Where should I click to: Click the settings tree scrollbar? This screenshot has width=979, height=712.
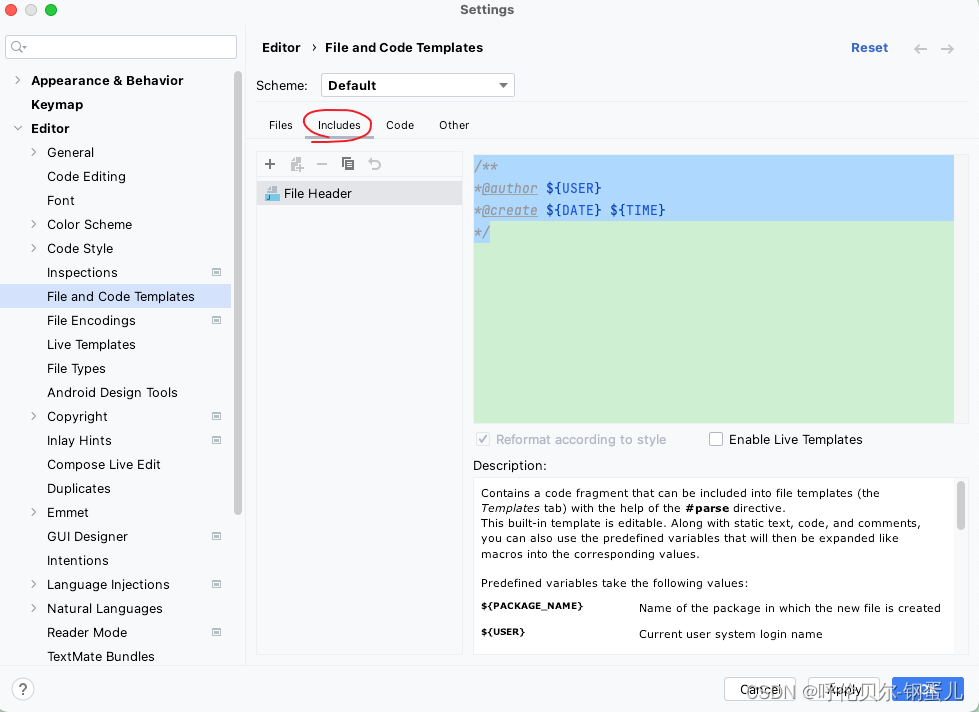[x=237, y=294]
